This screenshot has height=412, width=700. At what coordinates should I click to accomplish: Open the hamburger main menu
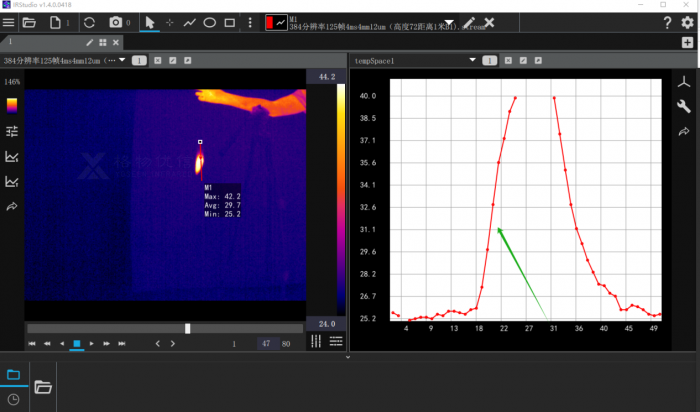[x=9, y=22]
